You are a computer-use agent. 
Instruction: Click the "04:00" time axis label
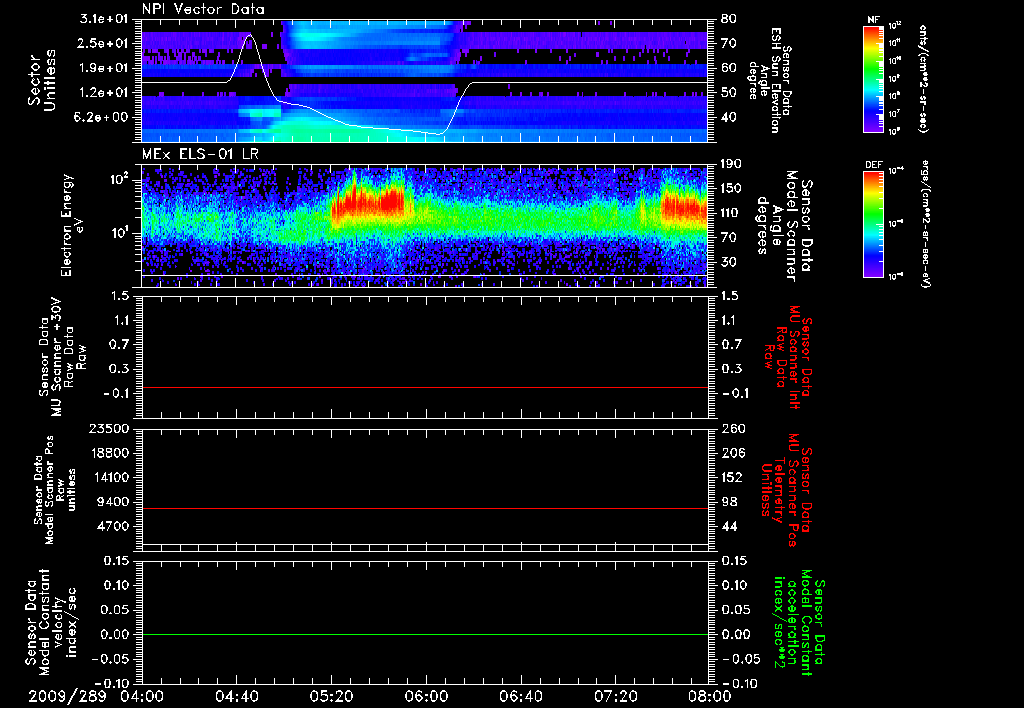coord(142,696)
